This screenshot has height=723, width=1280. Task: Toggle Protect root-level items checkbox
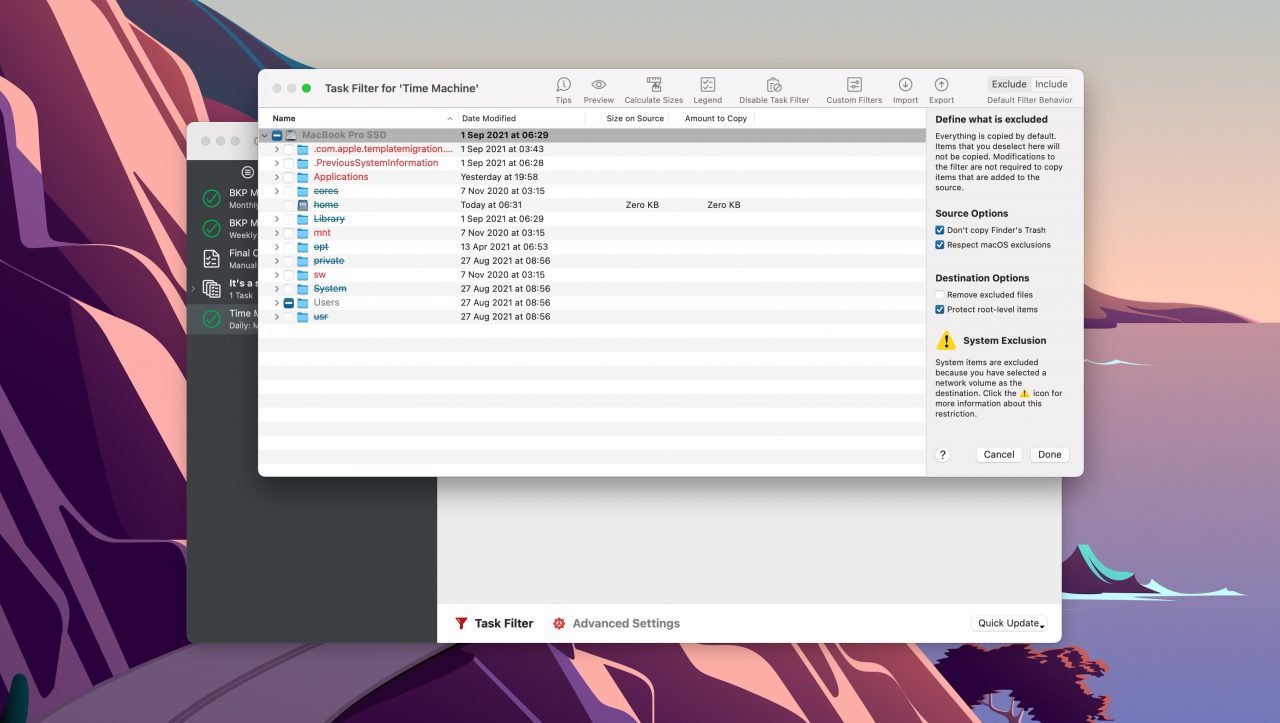tap(940, 310)
